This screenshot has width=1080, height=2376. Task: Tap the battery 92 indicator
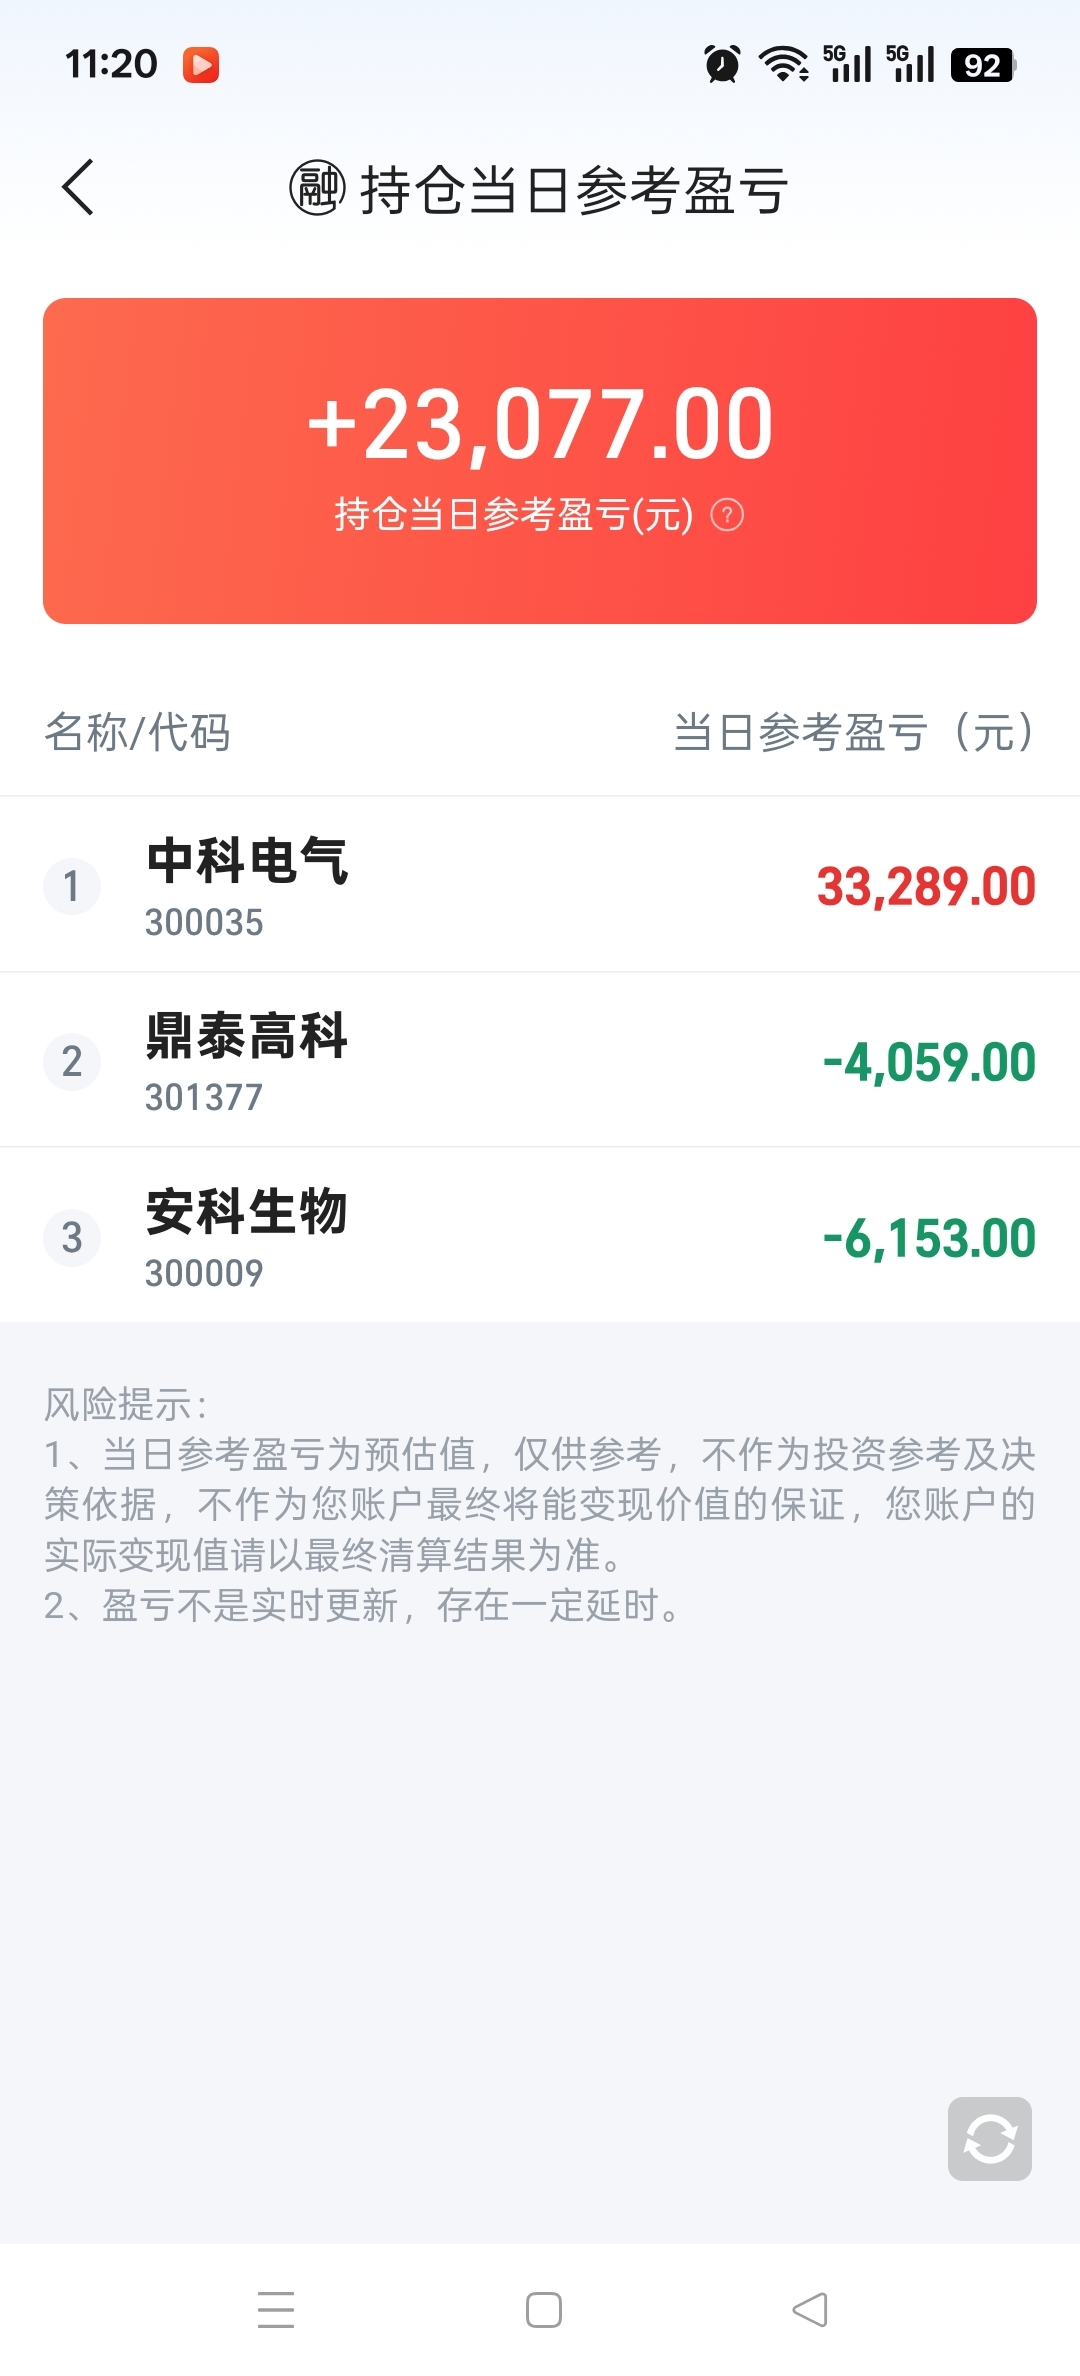click(983, 65)
